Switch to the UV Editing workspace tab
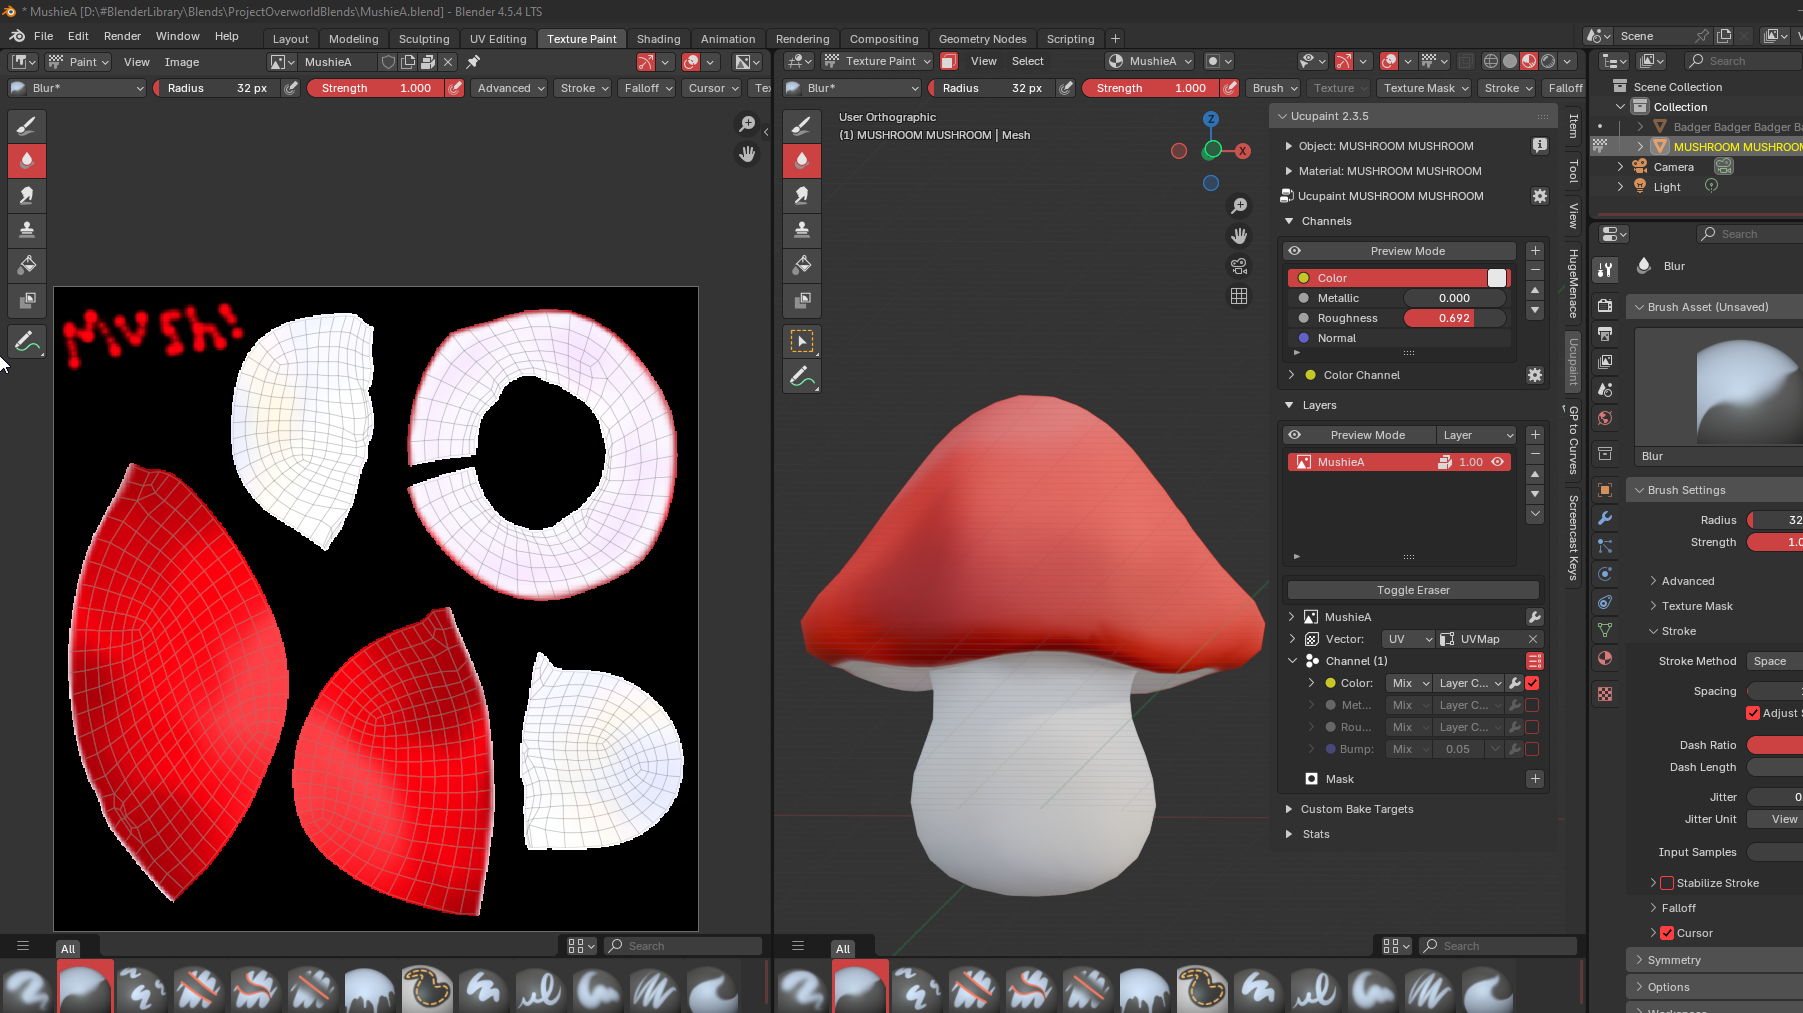This screenshot has height=1013, width=1803. 498,39
